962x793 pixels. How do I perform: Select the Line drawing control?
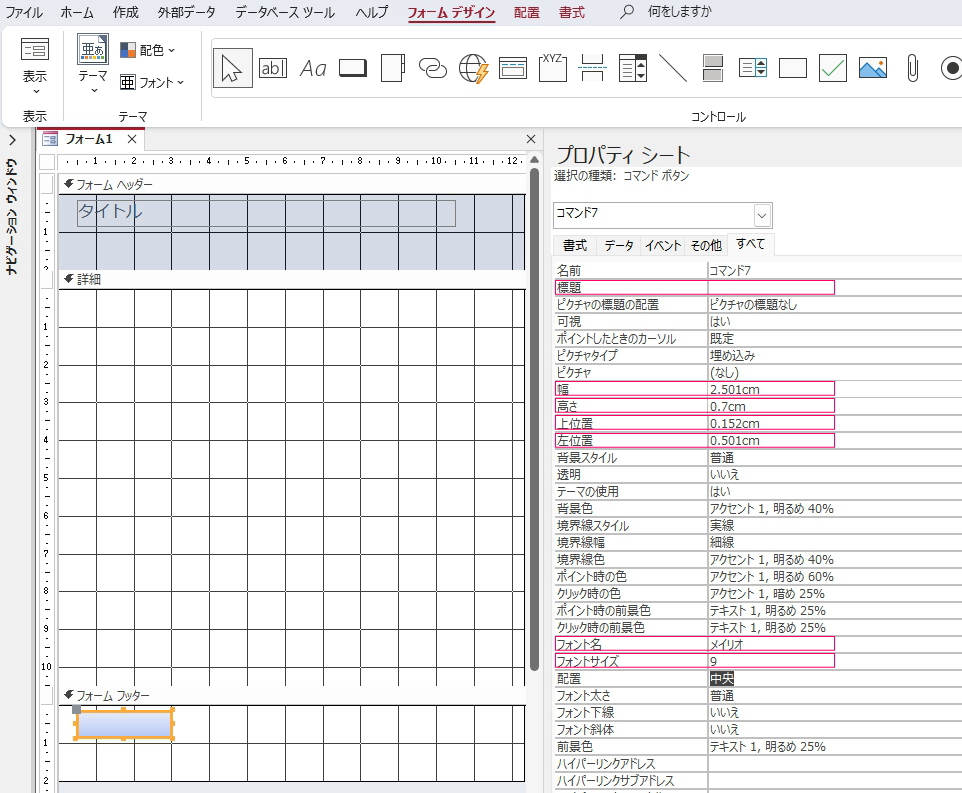tap(673, 68)
